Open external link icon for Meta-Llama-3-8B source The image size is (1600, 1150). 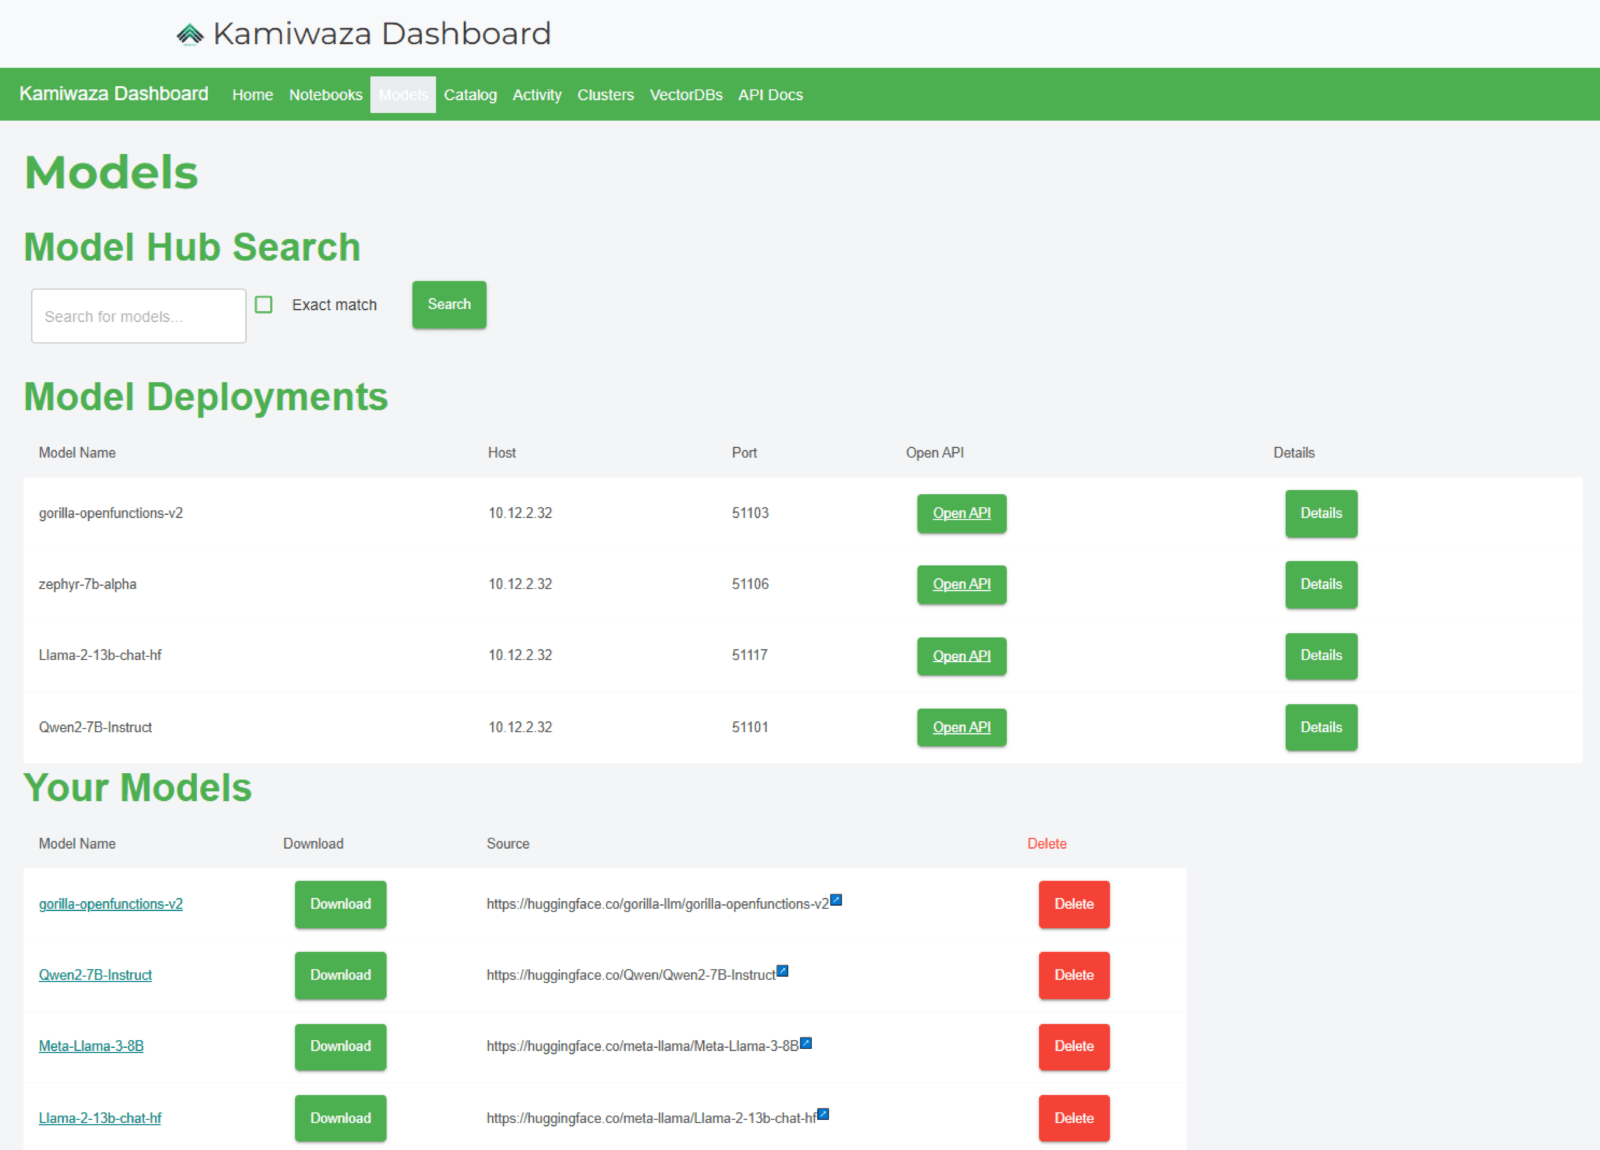coord(806,1043)
